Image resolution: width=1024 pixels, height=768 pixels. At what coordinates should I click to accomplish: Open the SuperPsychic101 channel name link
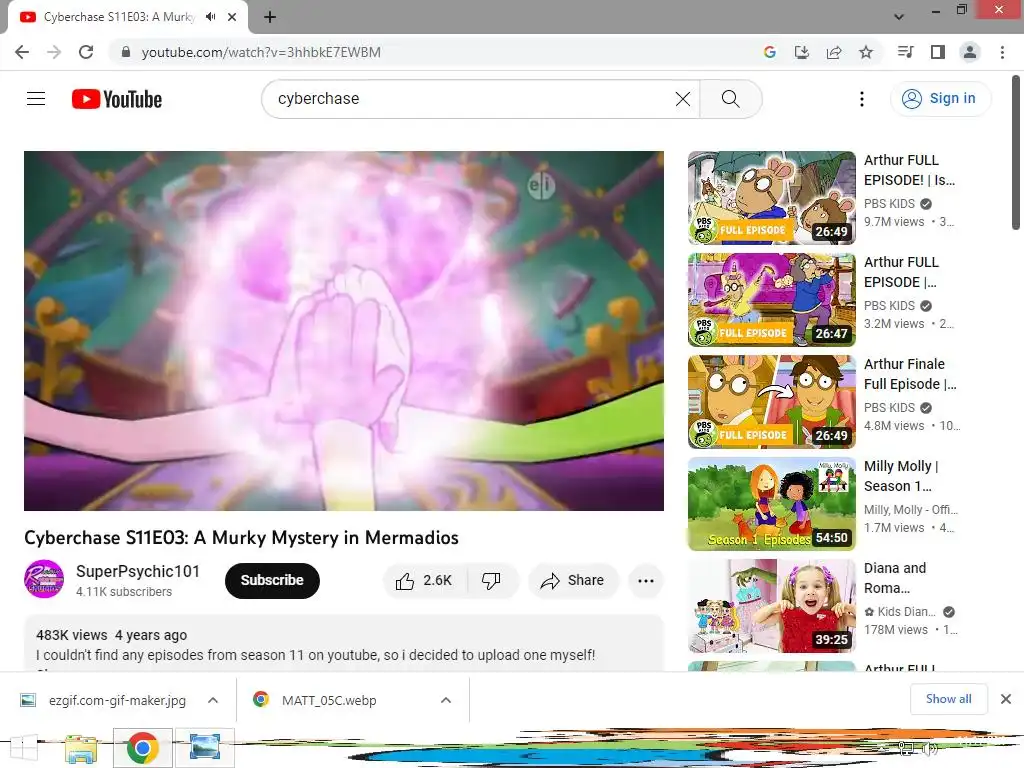(138, 571)
